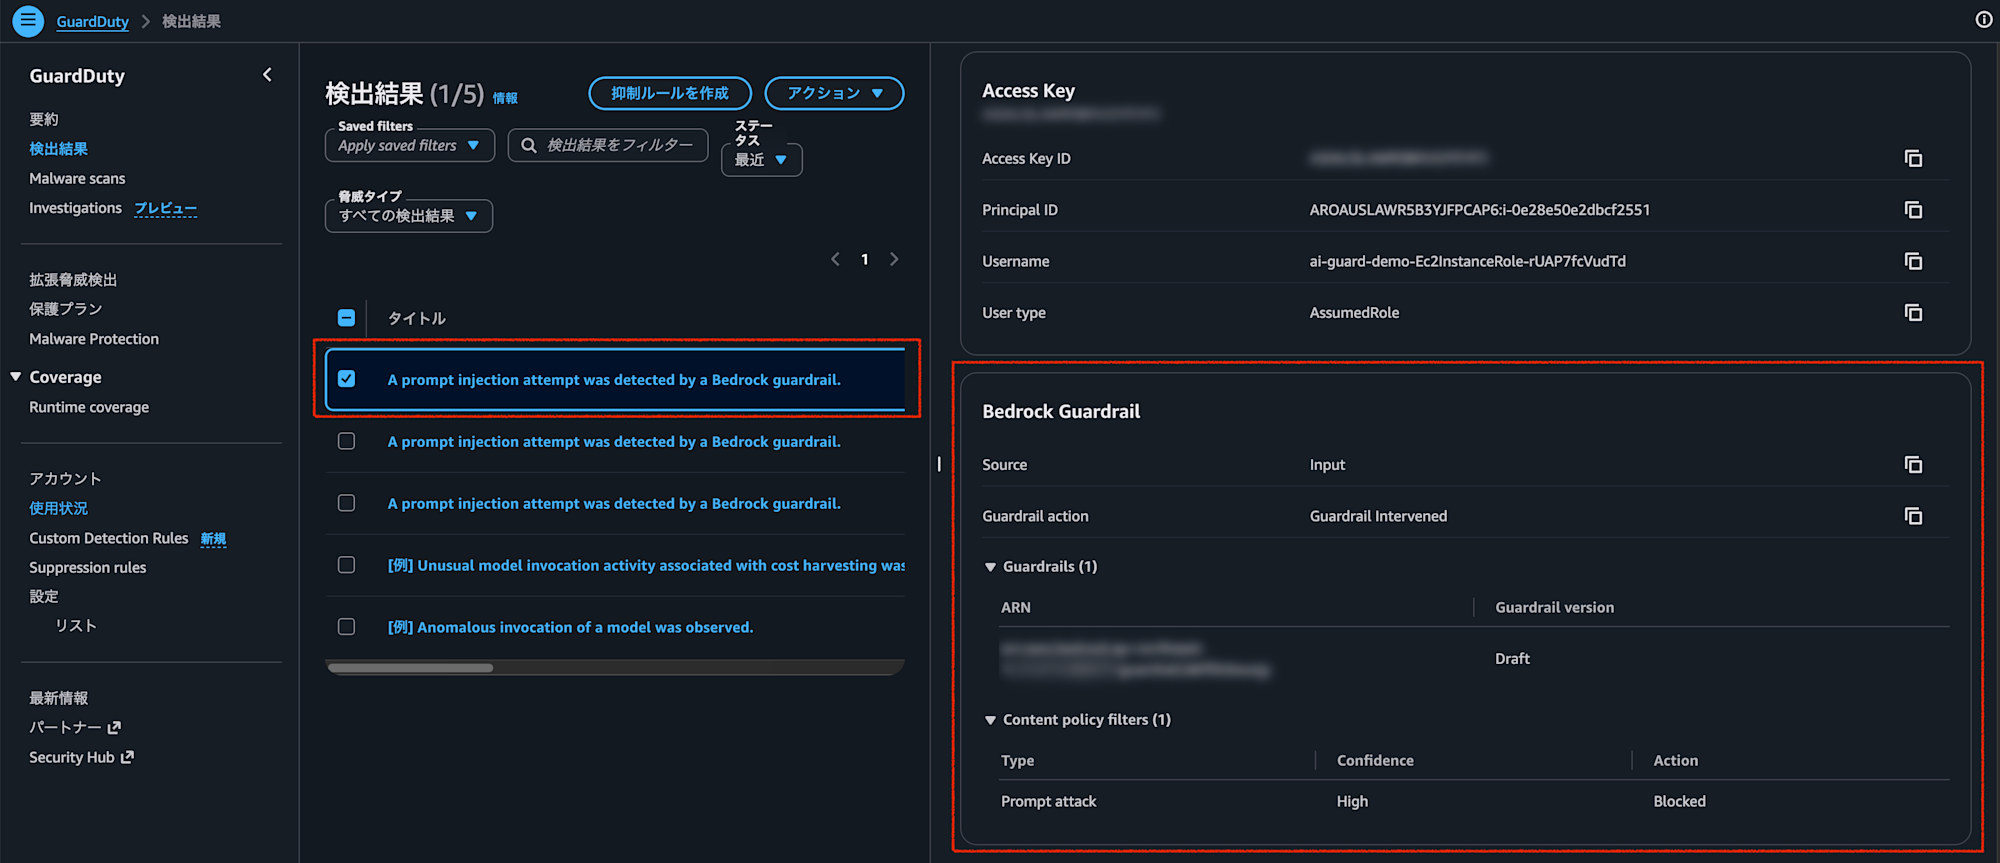Open Suppression rules in the sidebar
Screen dimensions: 2000x863
[88, 568]
